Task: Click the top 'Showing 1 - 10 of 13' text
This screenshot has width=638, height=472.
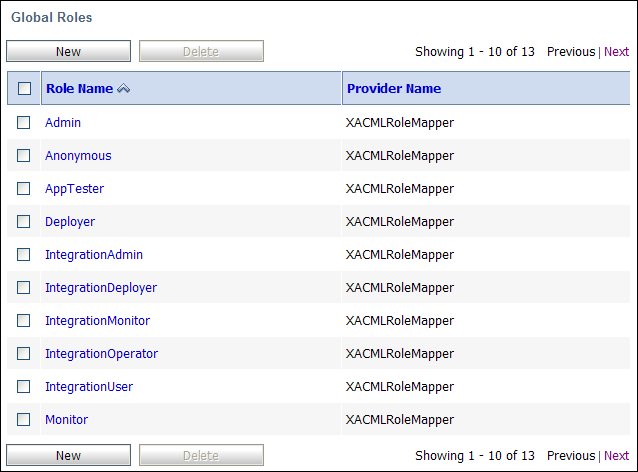Action: (x=475, y=52)
